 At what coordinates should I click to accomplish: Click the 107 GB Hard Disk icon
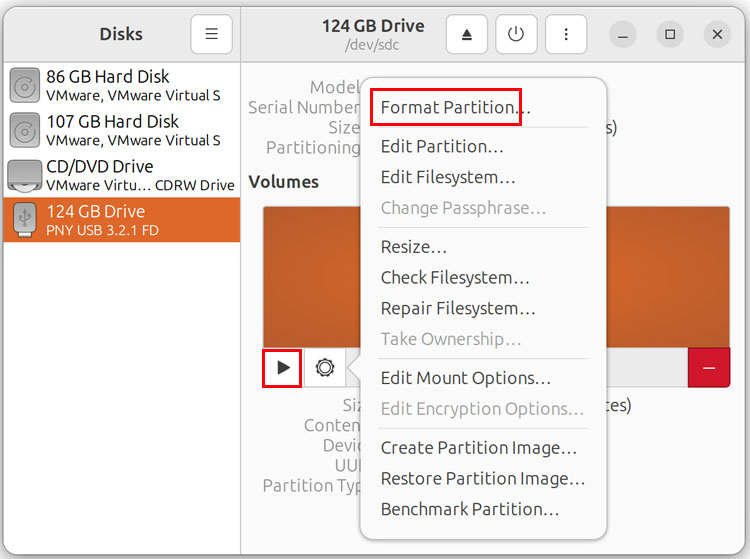(24, 130)
